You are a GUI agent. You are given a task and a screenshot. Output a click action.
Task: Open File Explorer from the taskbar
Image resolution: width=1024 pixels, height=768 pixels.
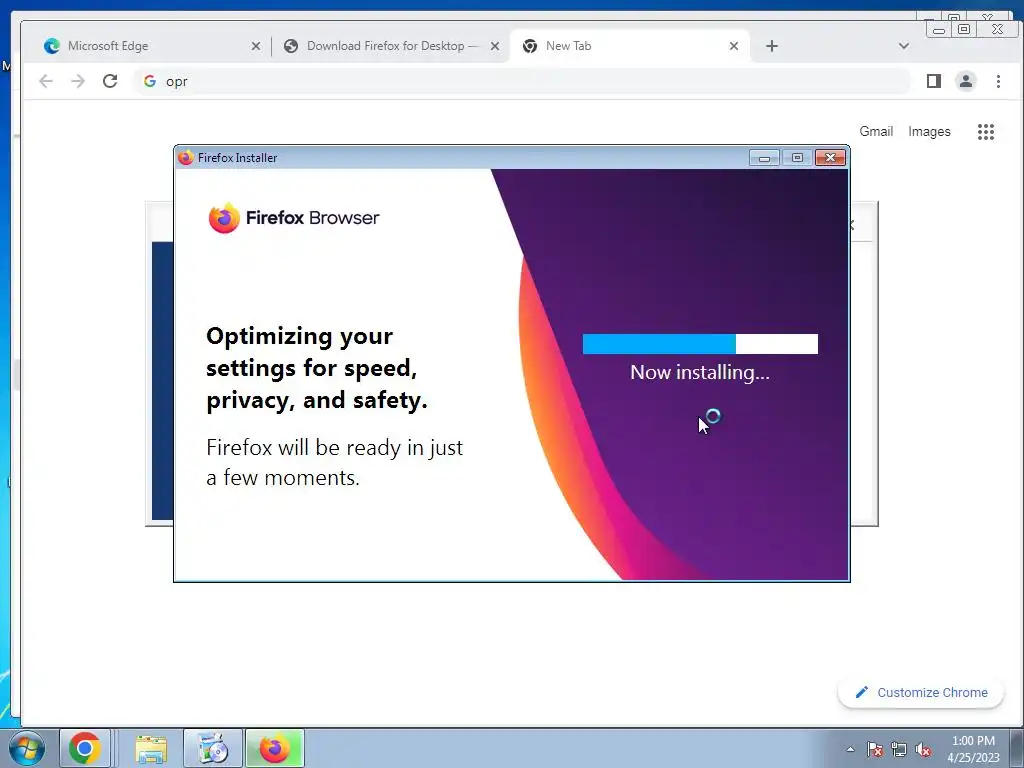151,748
